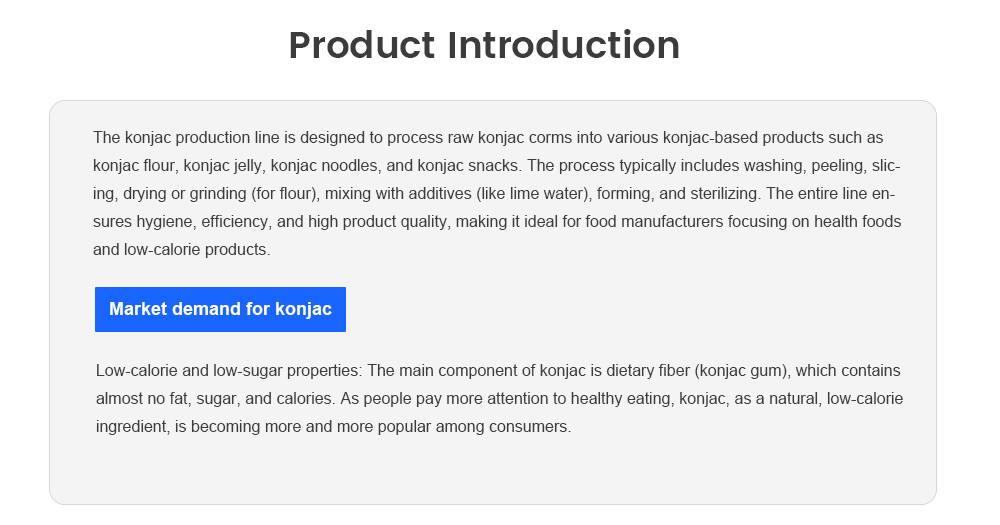
Task: Select the phrase 'konjac flour,' in the paragraph
Action: 136,166
